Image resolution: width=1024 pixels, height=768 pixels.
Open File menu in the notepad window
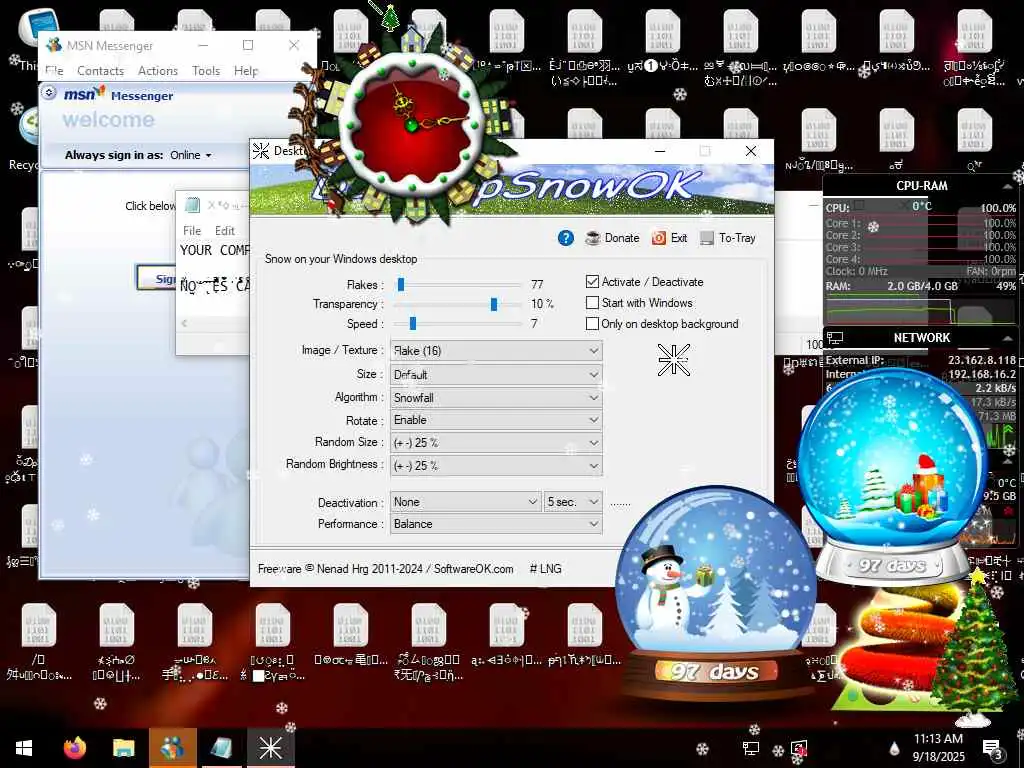click(192, 231)
